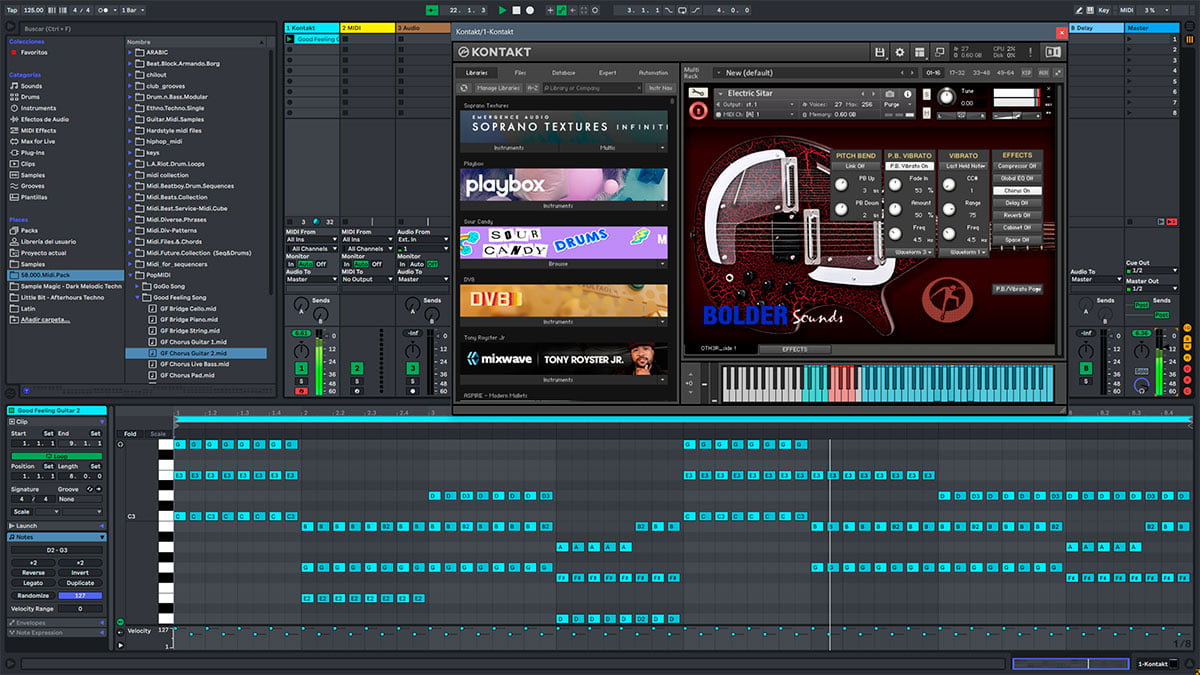
Task: Open Purge dropdown in Electric Sitar
Action: coord(896,105)
